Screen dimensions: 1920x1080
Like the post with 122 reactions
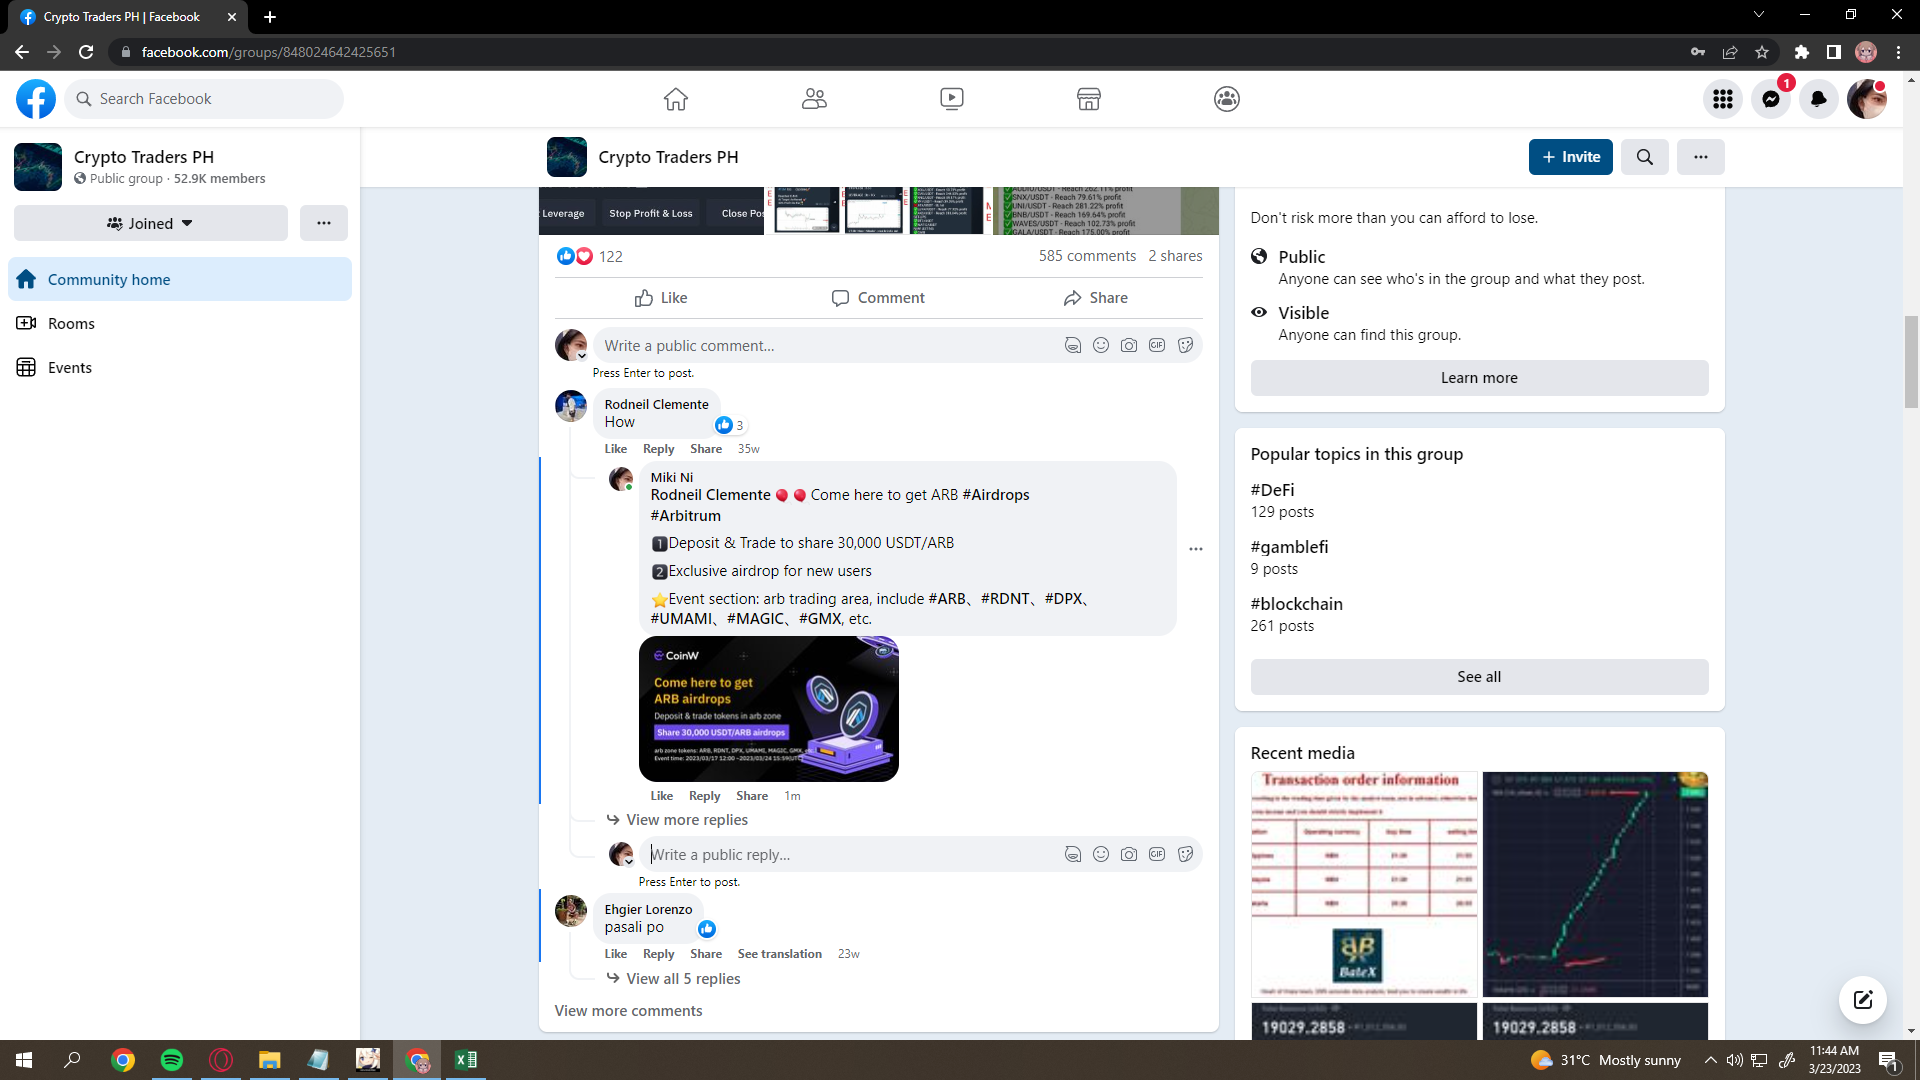tap(661, 298)
